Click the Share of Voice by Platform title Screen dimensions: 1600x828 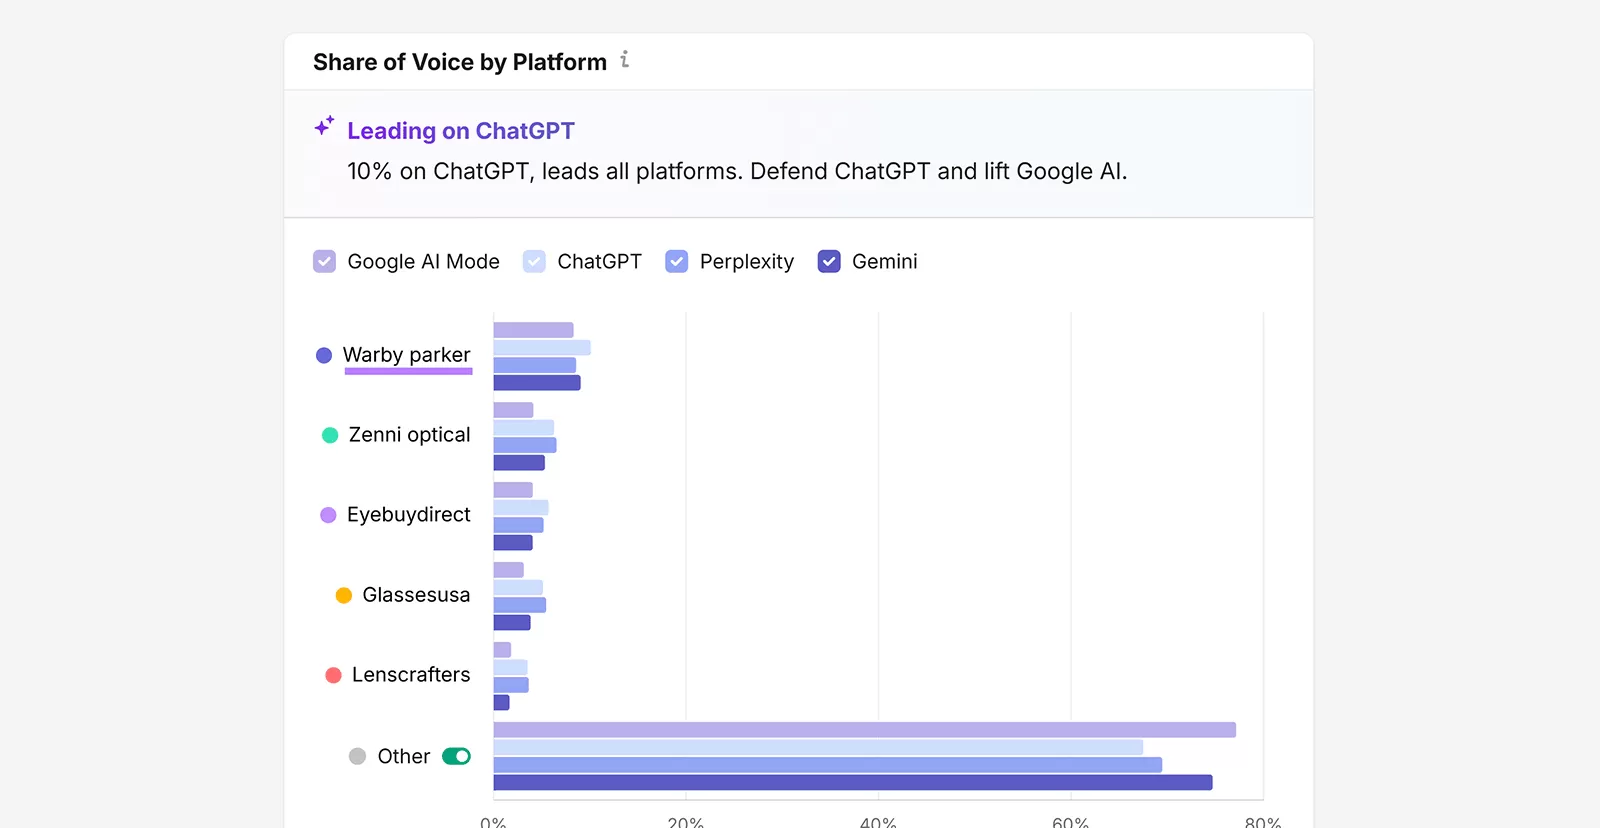tap(460, 62)
